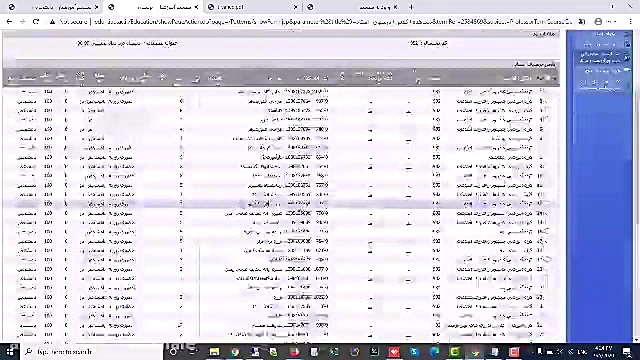Reload the page with the refresh icon
The height and width of the screenshot is (360, 640).
pos(36,22)
